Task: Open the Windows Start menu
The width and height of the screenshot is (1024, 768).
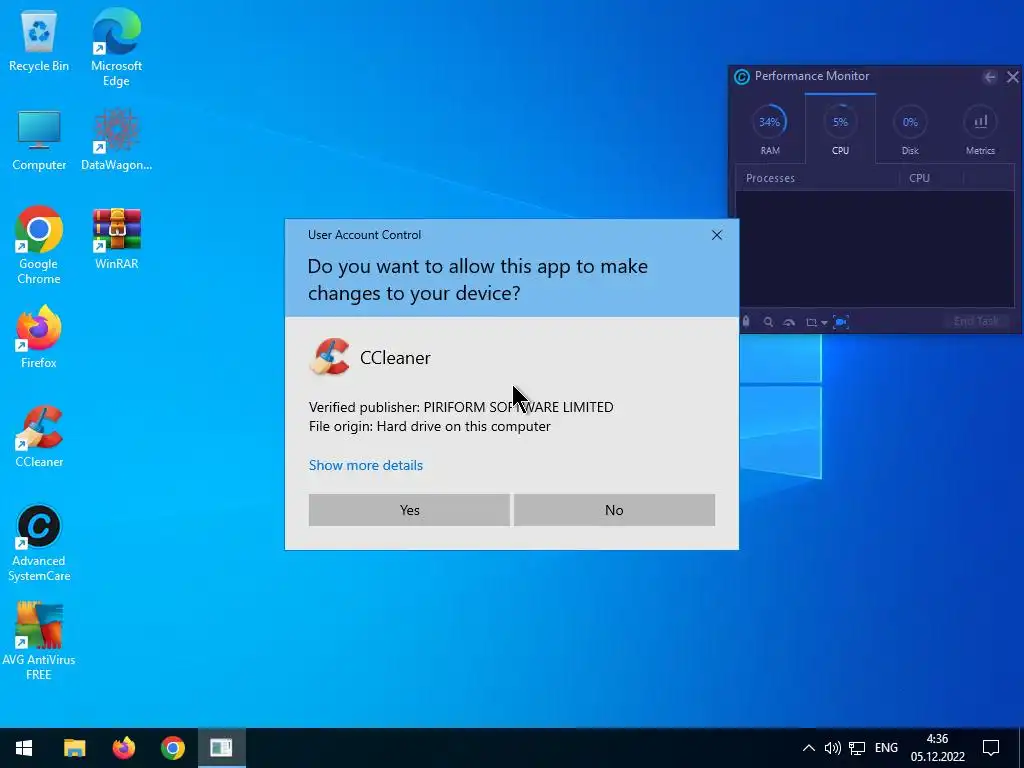Action: tap(24, 748)
